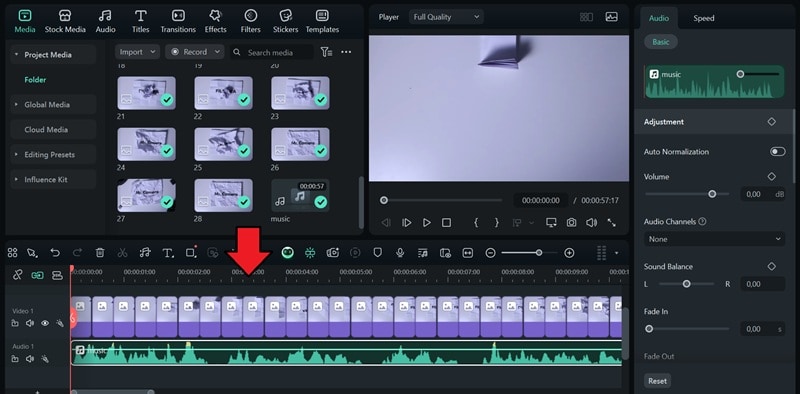Add keyframe for the Adjustment section
Image resolution: width=800 pixels, height=394 pixels.
click(x=771, y=121)
